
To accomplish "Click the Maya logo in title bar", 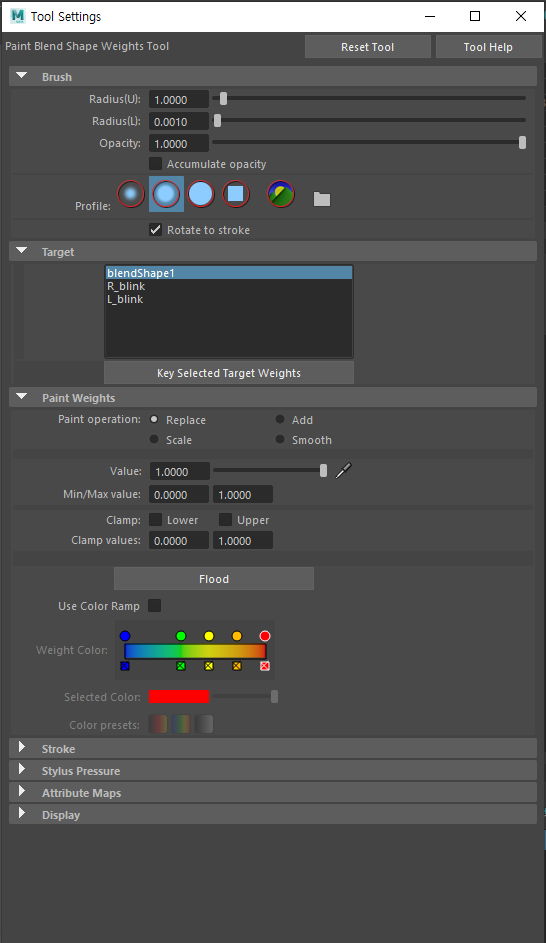I will pos(17,16).
